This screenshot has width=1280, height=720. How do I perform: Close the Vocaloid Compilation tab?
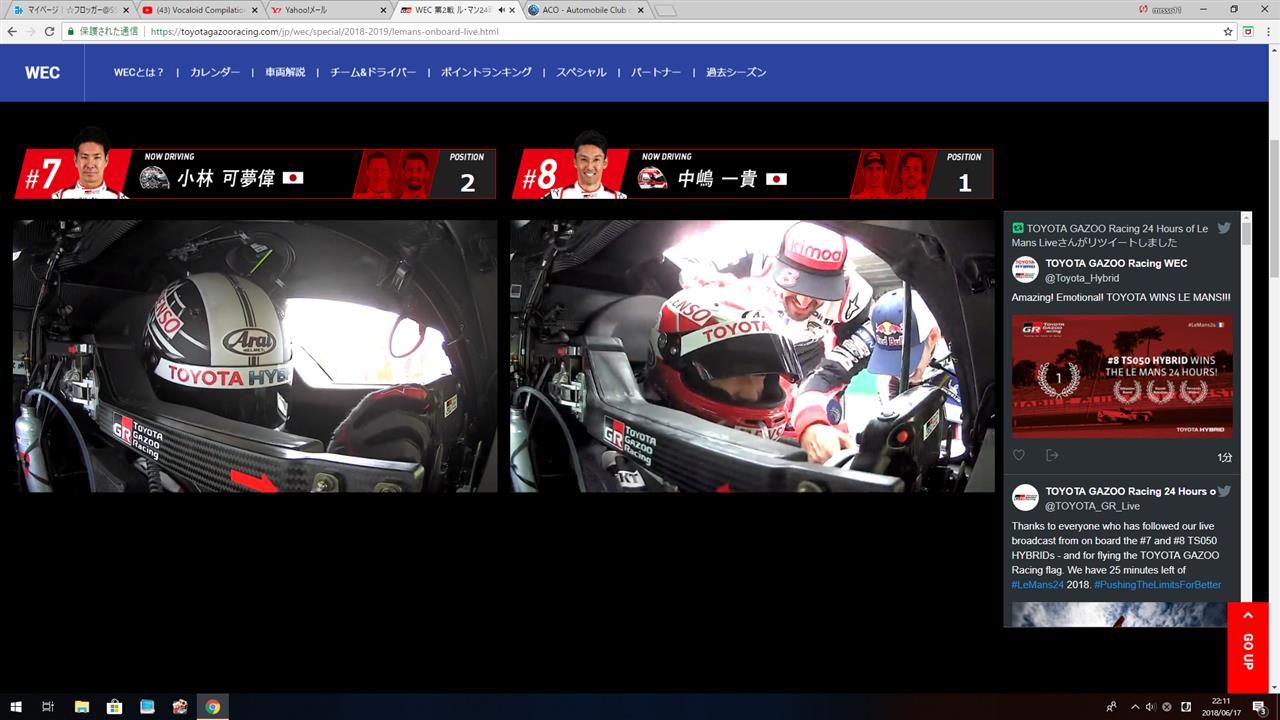(254, 10)
